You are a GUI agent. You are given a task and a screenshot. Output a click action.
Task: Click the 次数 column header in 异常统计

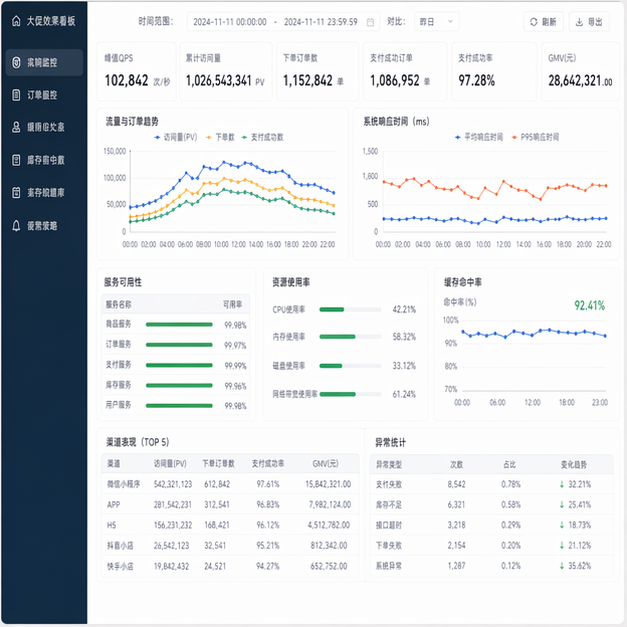[456, 465]
